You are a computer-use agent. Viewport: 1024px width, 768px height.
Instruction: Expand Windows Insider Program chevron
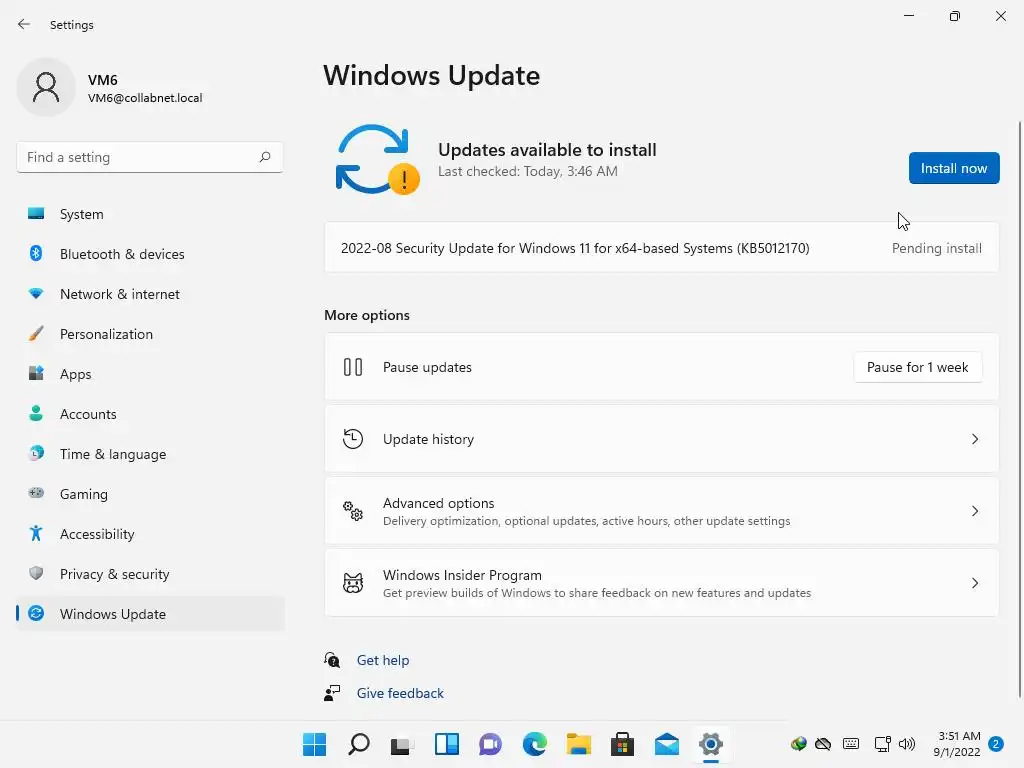[974, 583]
